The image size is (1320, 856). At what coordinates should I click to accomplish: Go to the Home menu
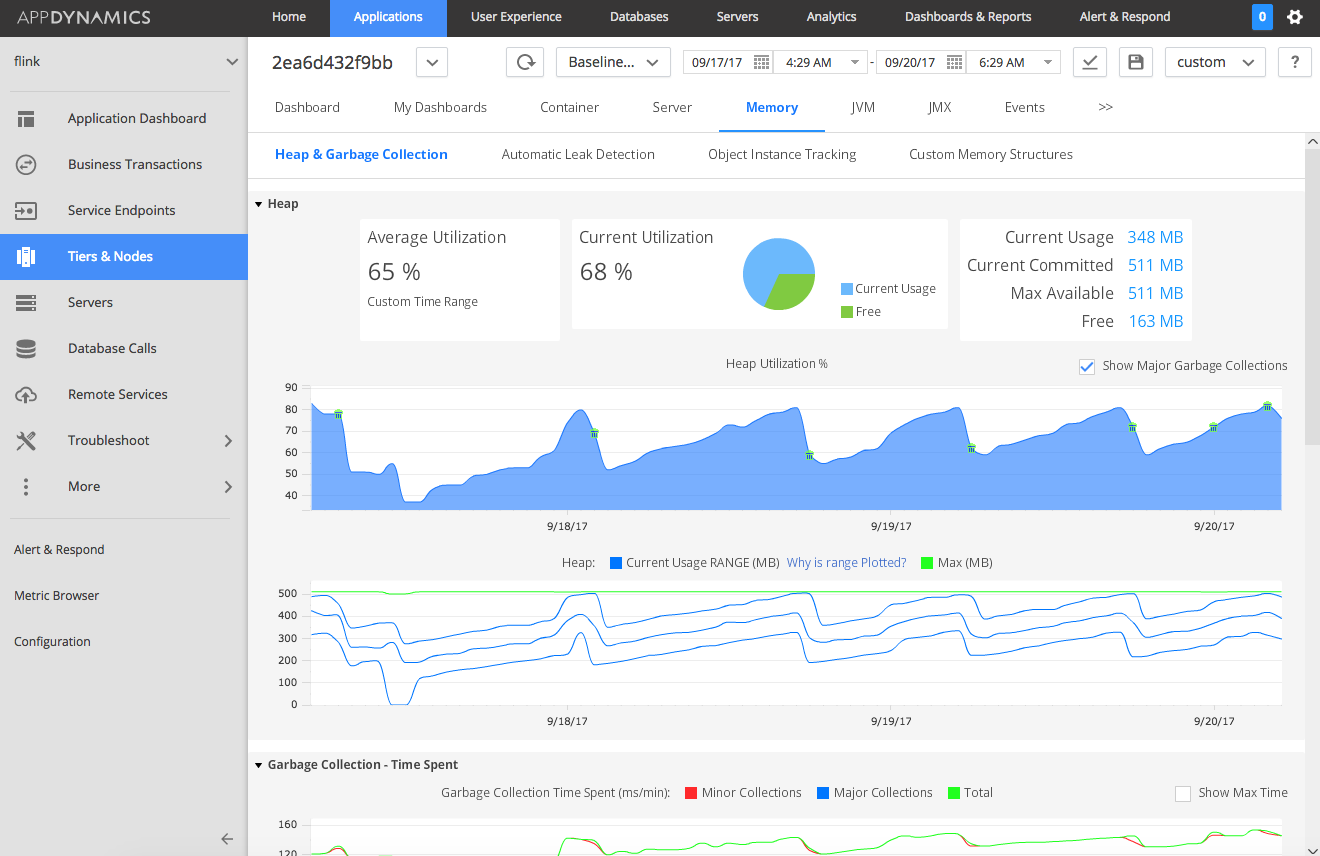click(289, 17)
